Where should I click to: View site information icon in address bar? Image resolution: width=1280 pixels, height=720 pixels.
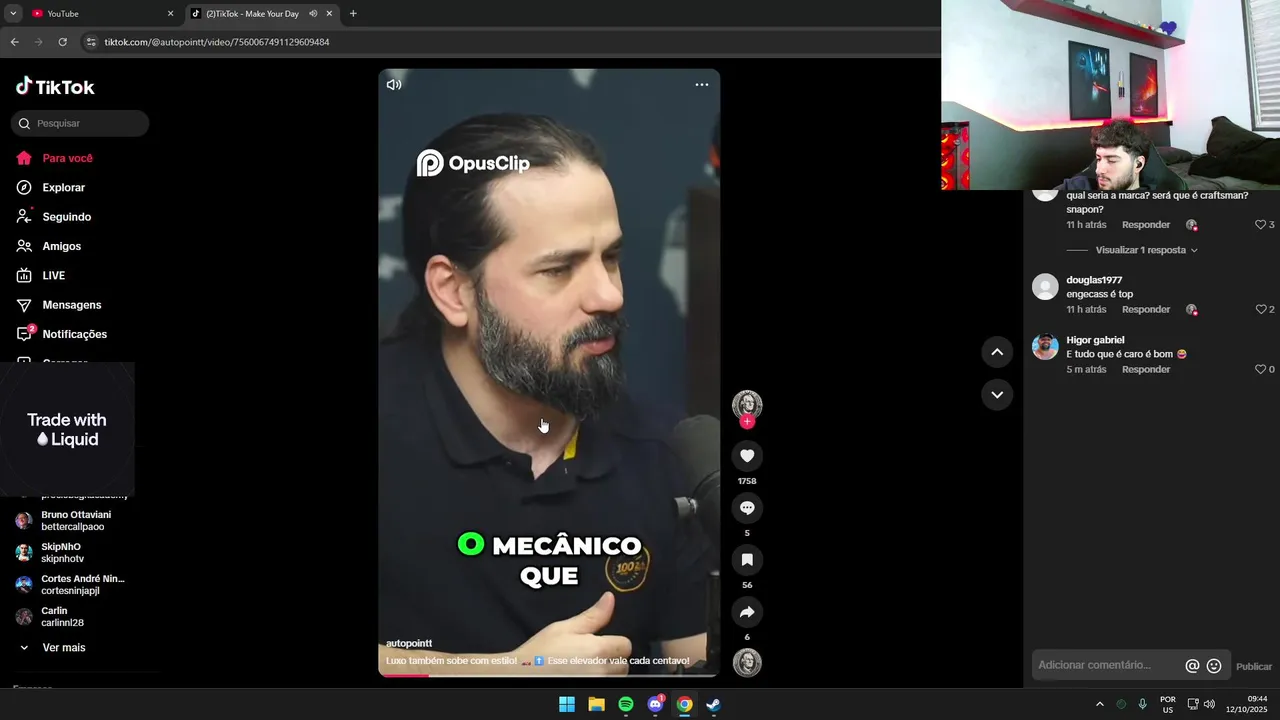click(x=91, y=42)
